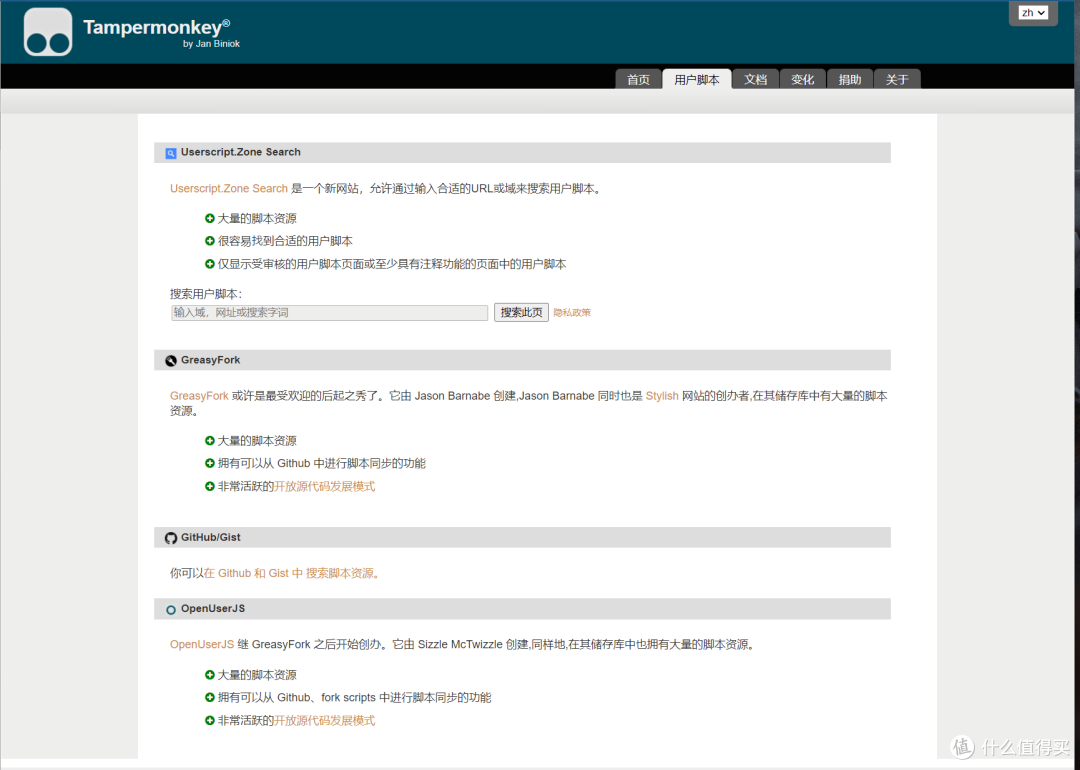The image size is (1080, 770).
Task: Click the OpenUserJS circle icon
Action: click(x=171, y=609)
